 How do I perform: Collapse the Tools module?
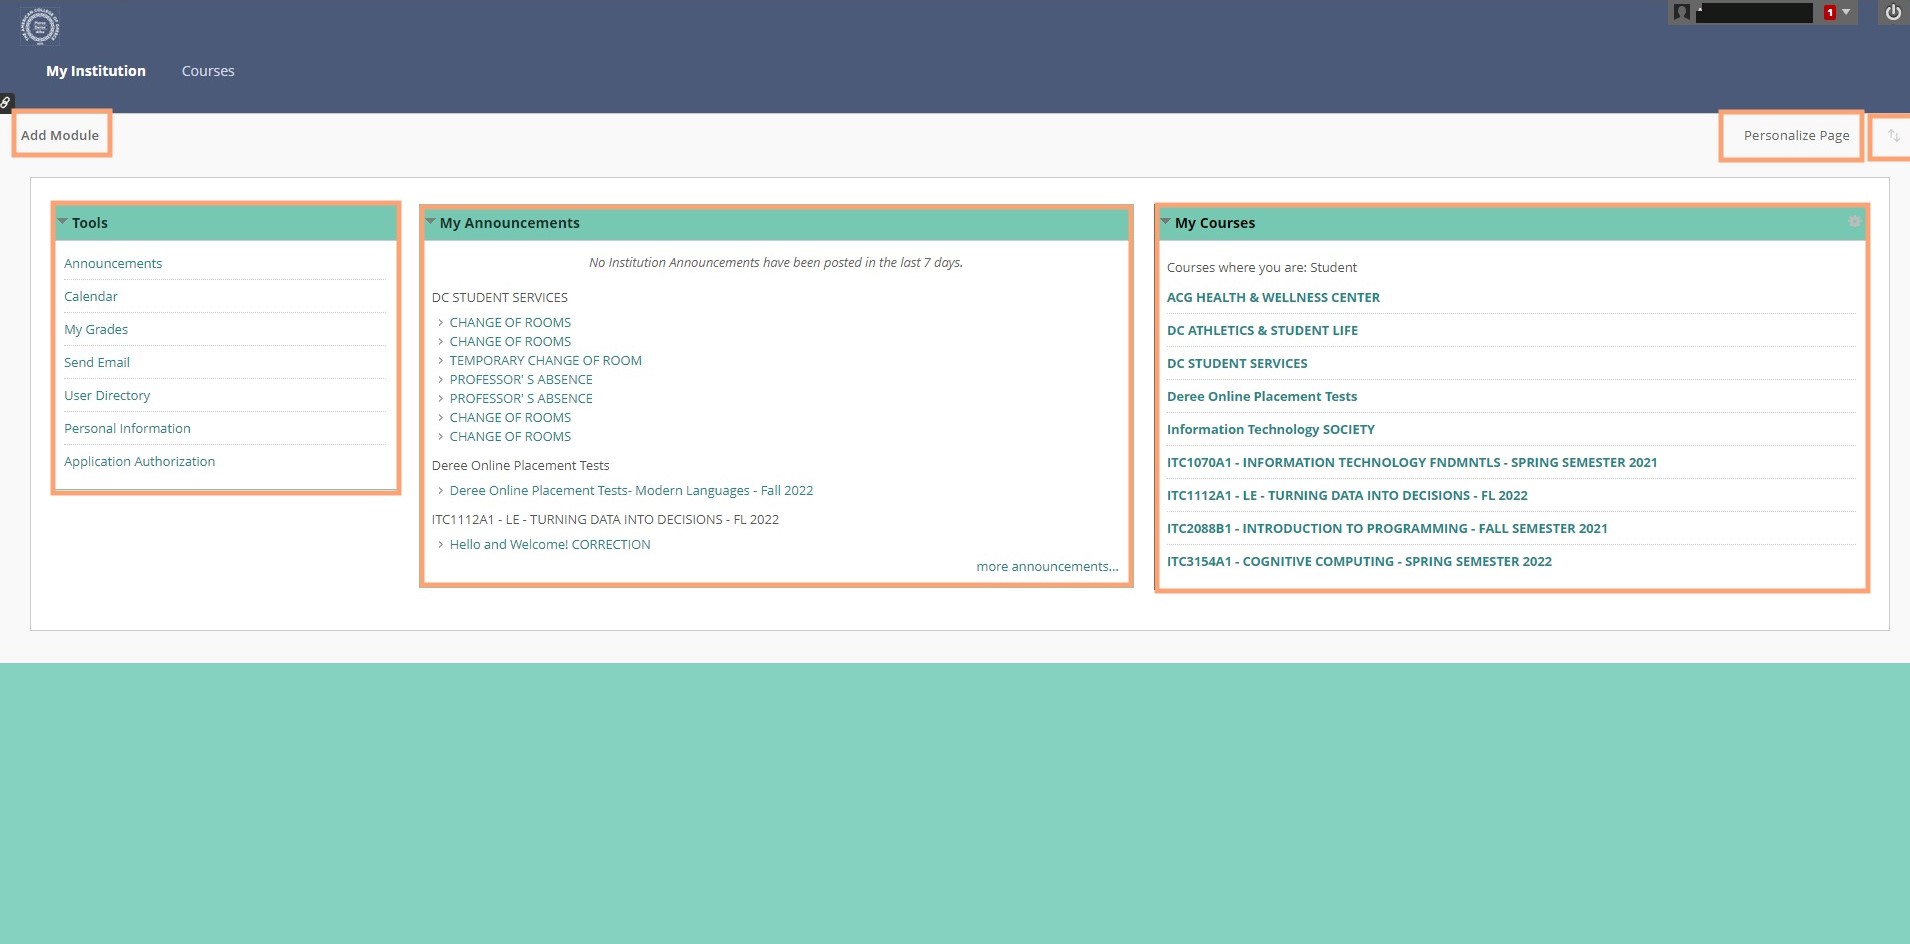63,221
